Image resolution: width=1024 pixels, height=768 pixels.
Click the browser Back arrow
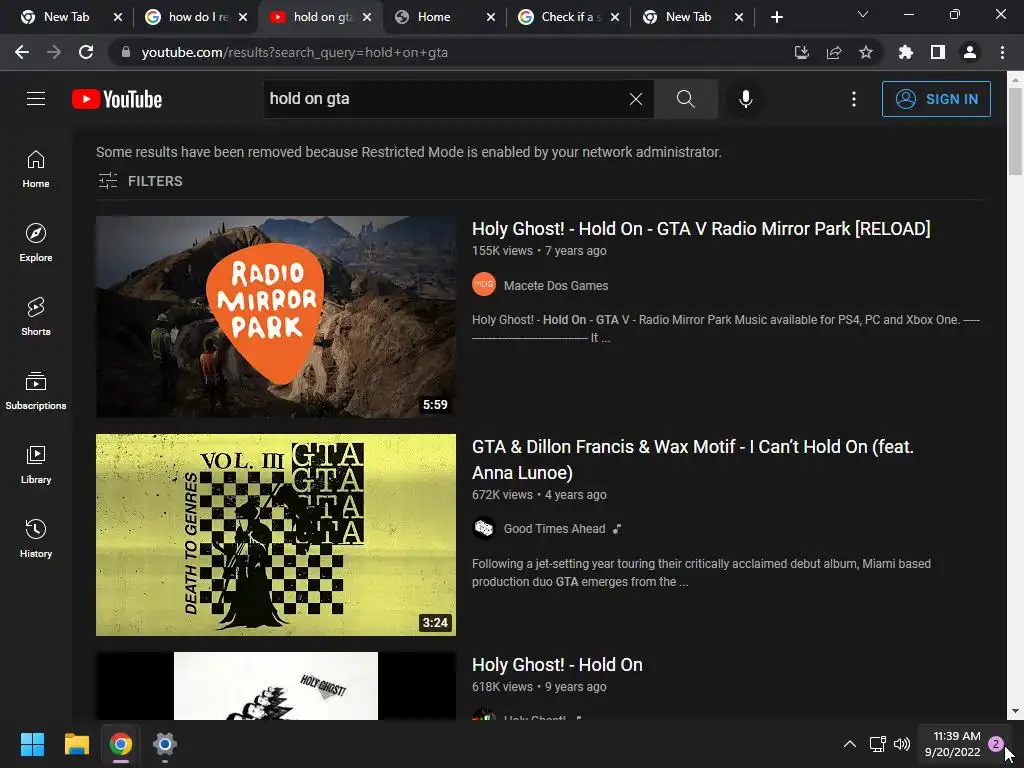tap(22, 52)
